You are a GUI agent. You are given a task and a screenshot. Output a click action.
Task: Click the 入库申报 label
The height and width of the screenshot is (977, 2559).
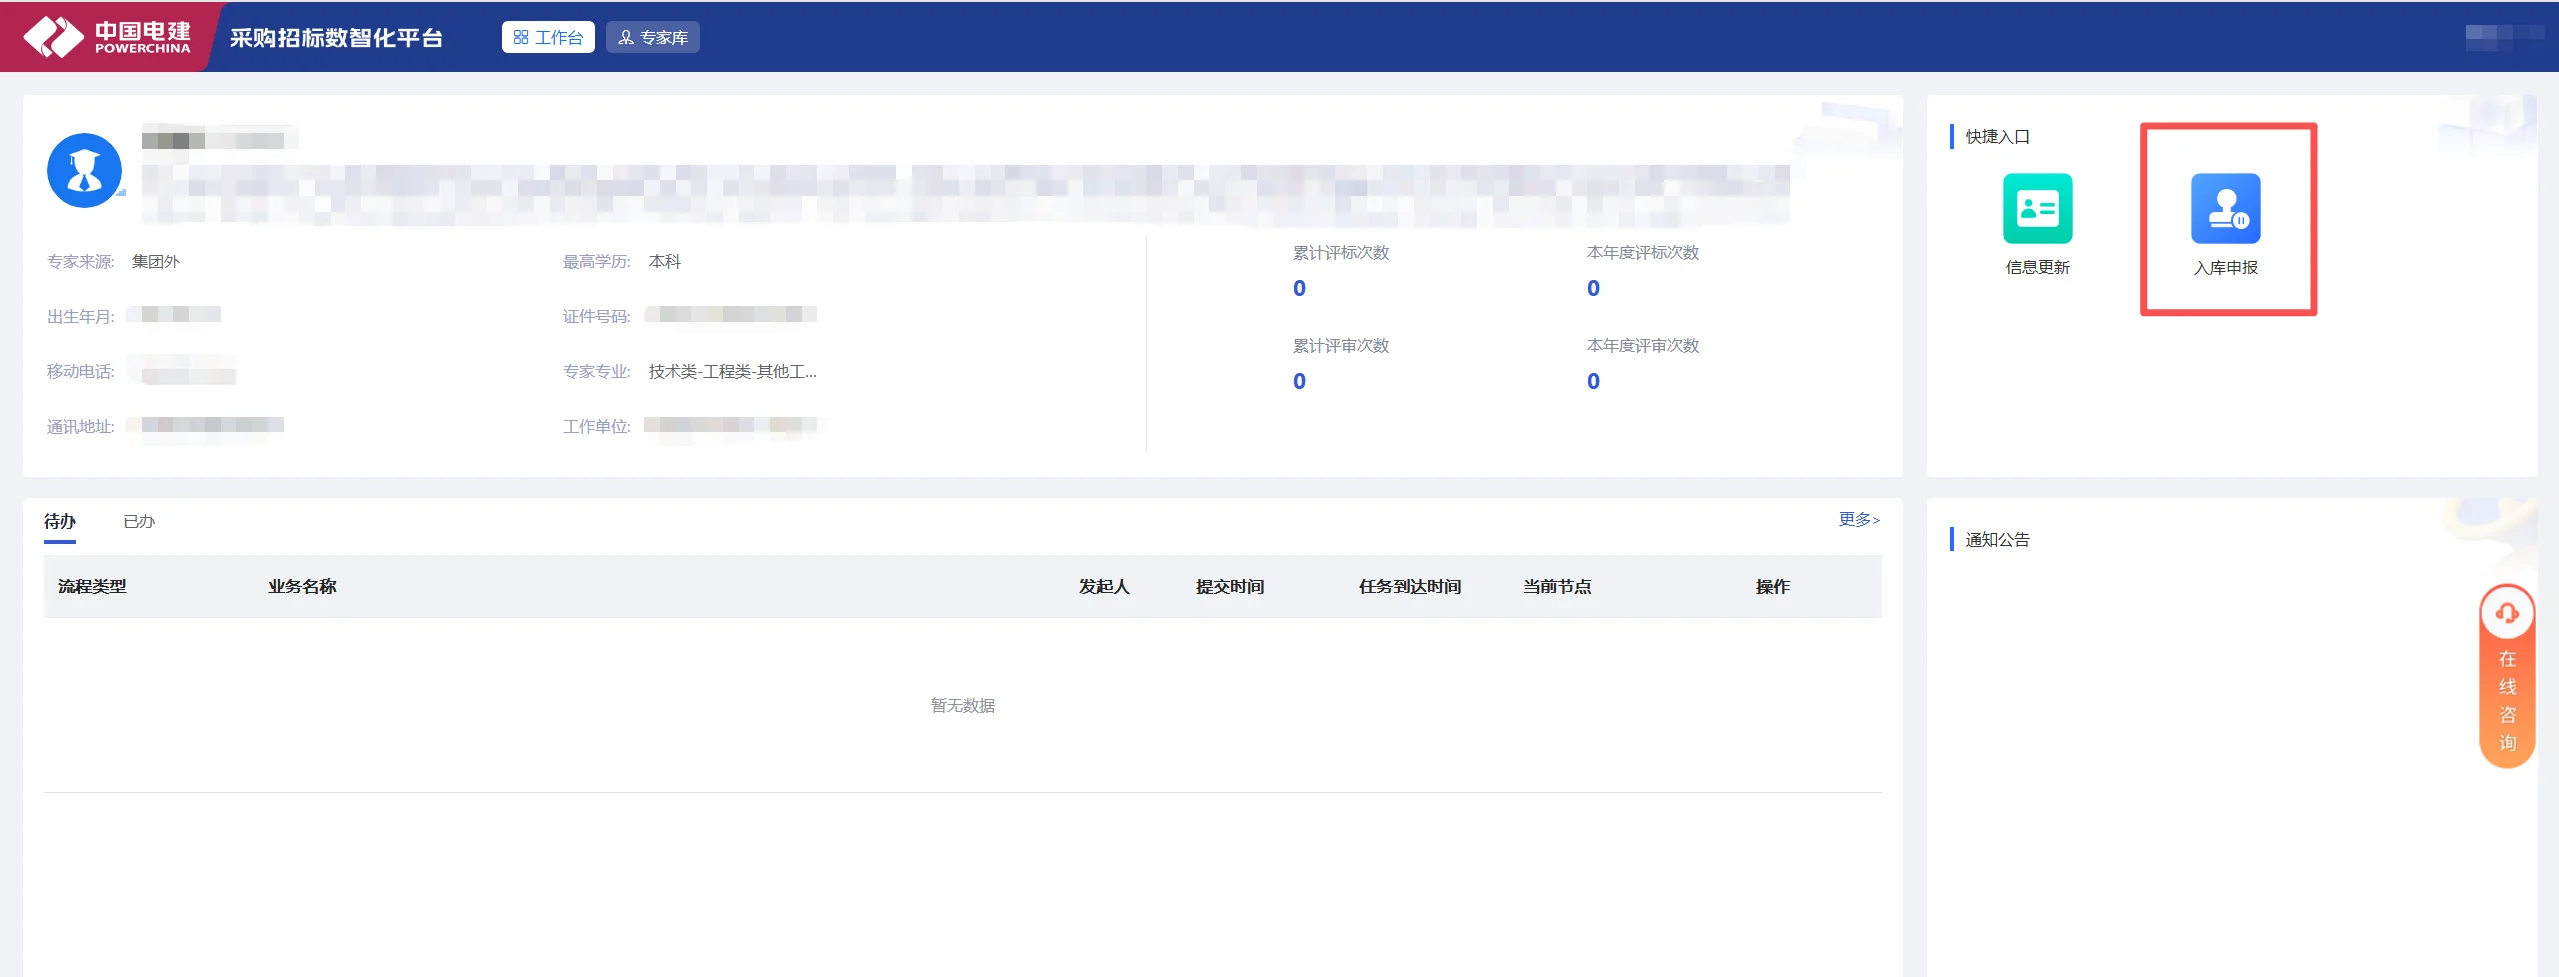point(2225,267)
